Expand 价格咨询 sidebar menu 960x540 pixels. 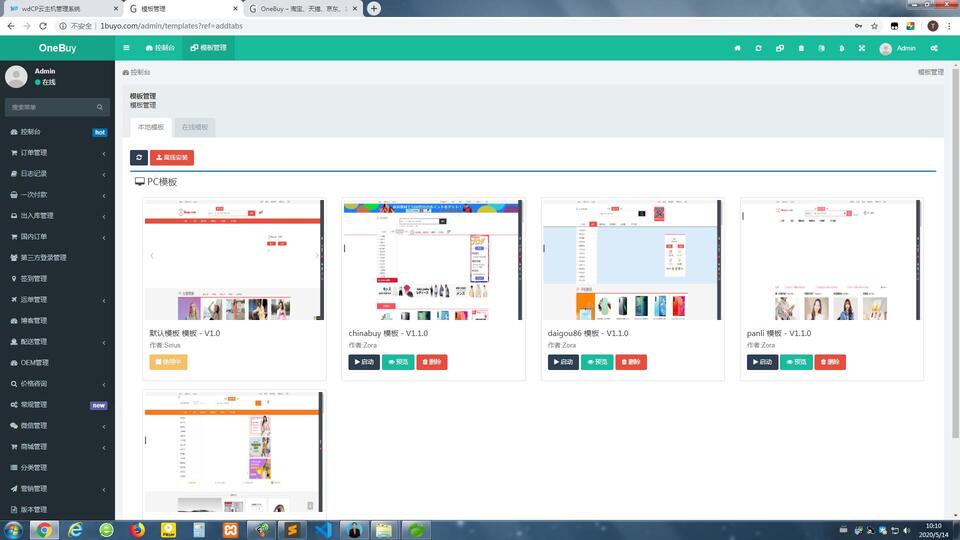(x=58, y=384)
